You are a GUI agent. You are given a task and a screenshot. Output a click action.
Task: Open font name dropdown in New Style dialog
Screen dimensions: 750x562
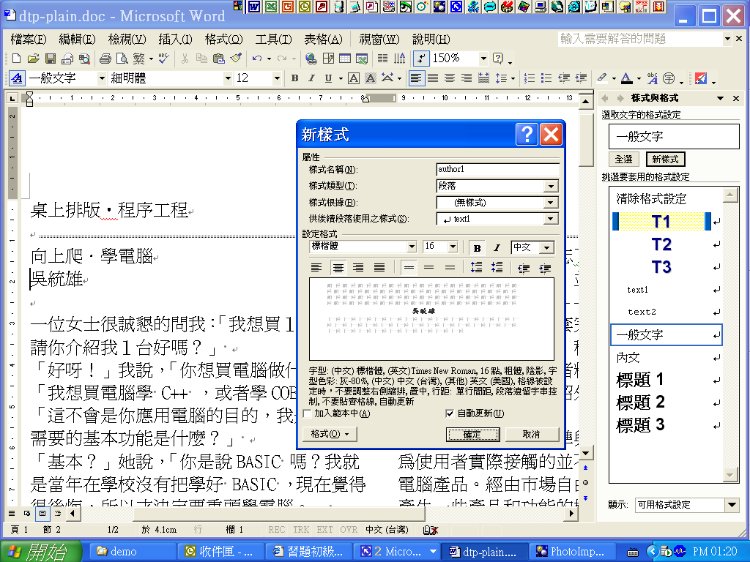[412, 247]
